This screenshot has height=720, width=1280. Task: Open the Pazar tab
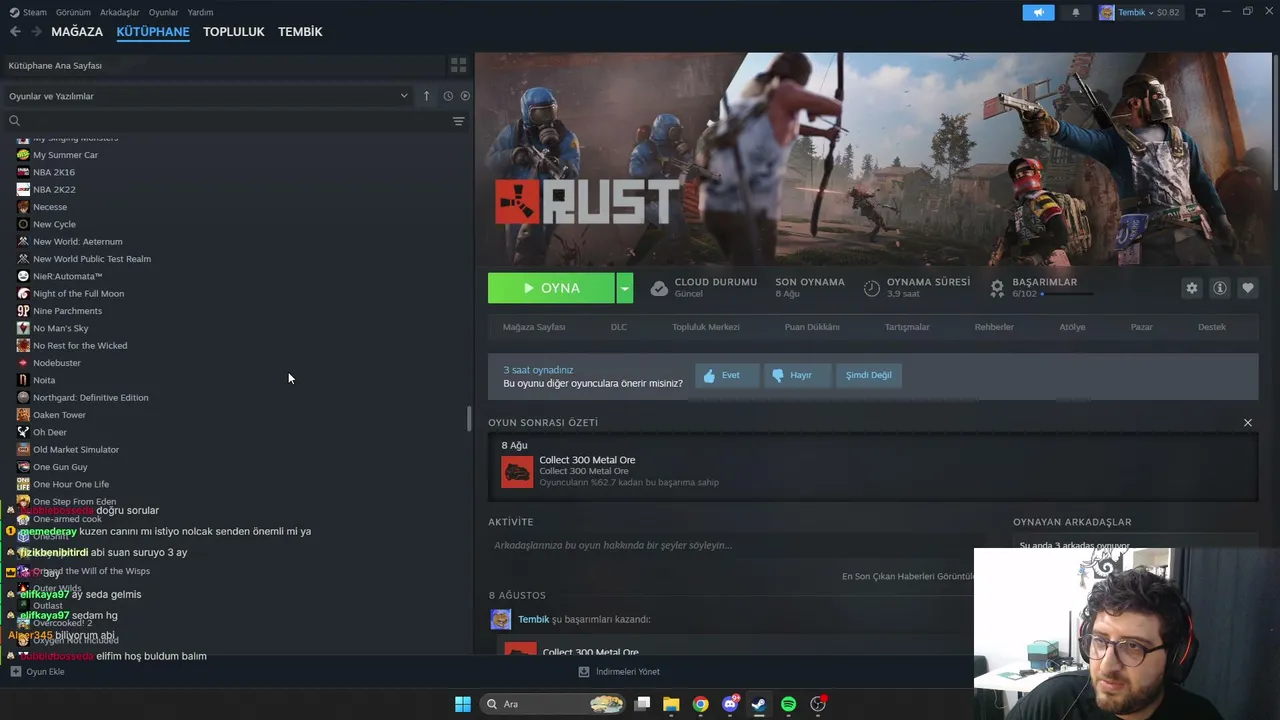click(1141, 327)
